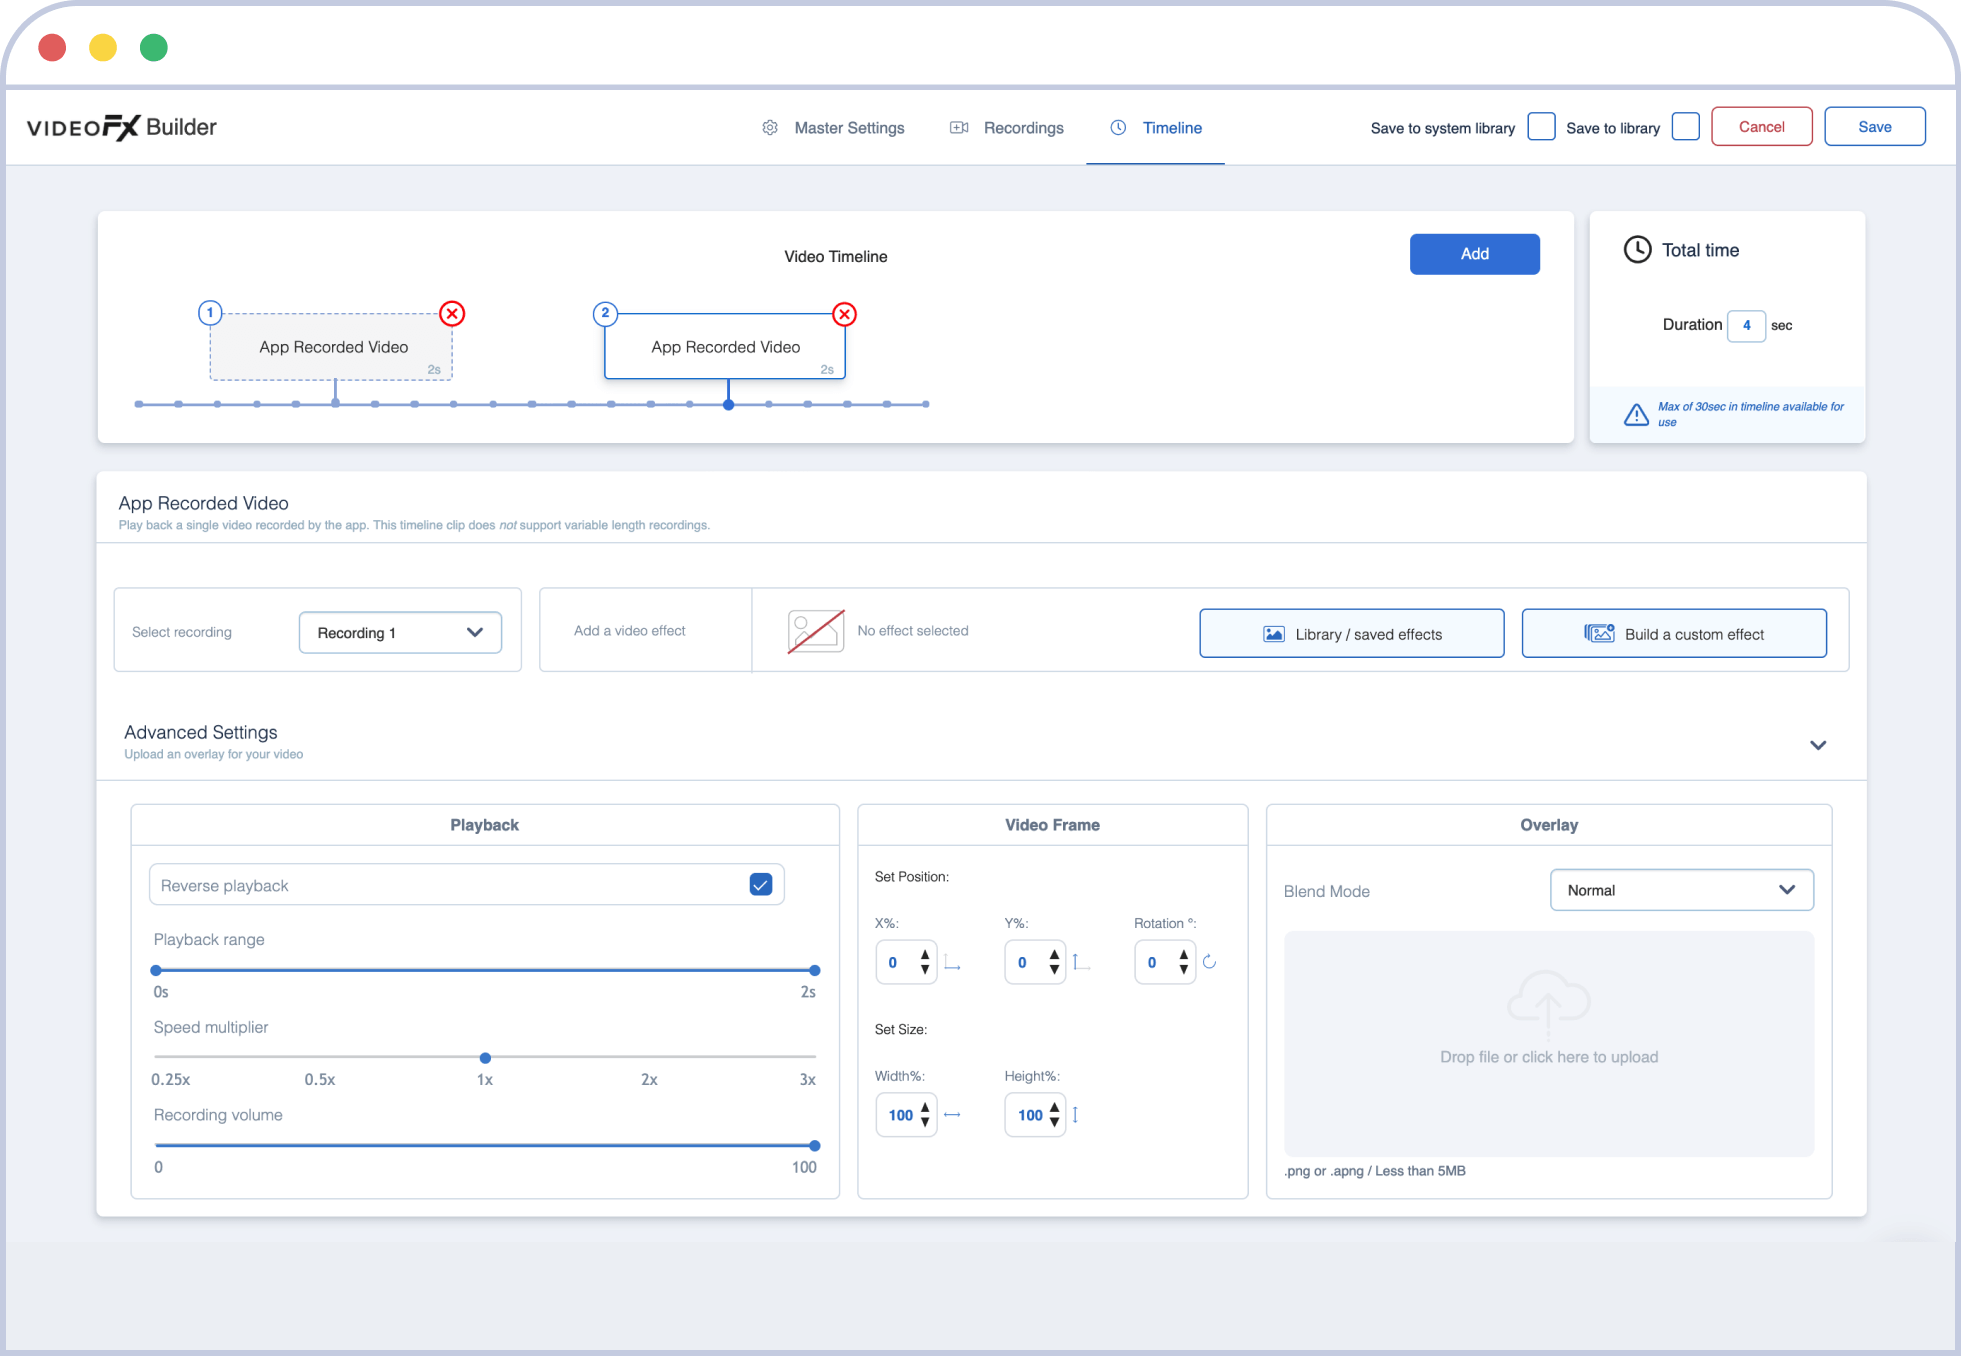Screen dimensions: 1962x1356
Task: Click the Playback range end handle
Action: coord(815,970)
